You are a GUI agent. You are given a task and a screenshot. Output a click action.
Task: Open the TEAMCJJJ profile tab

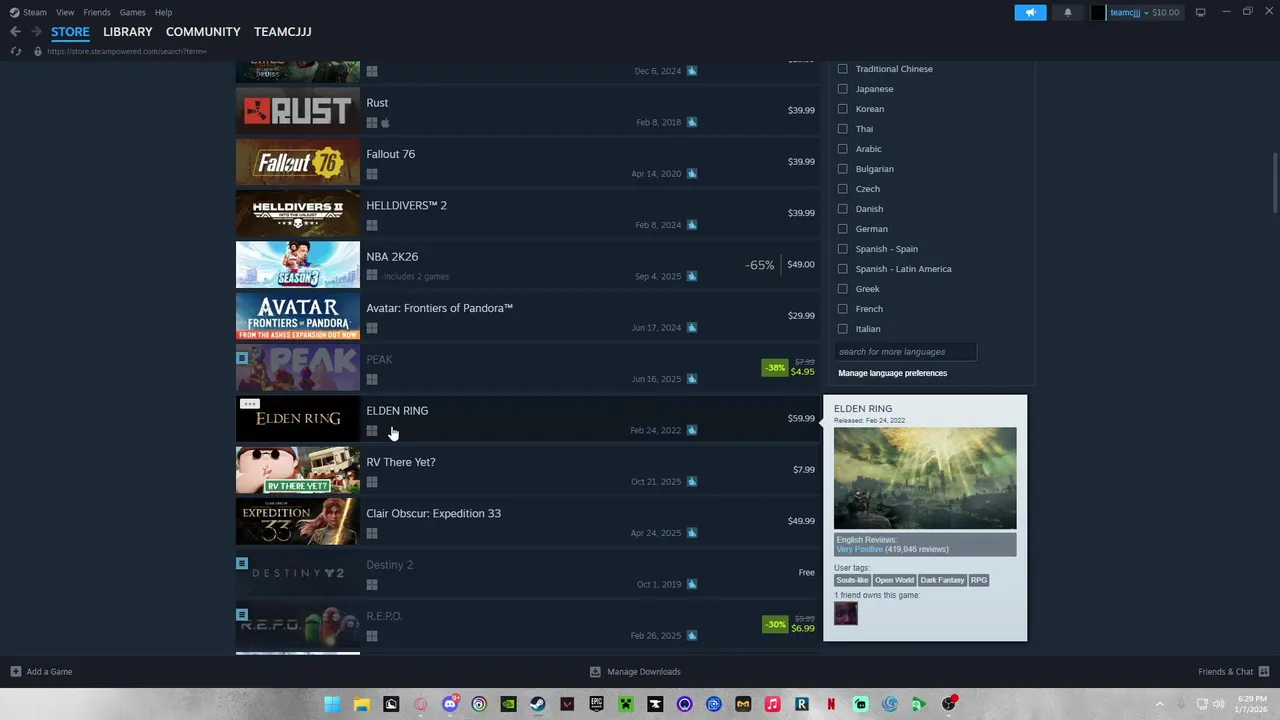coord(283,32)
